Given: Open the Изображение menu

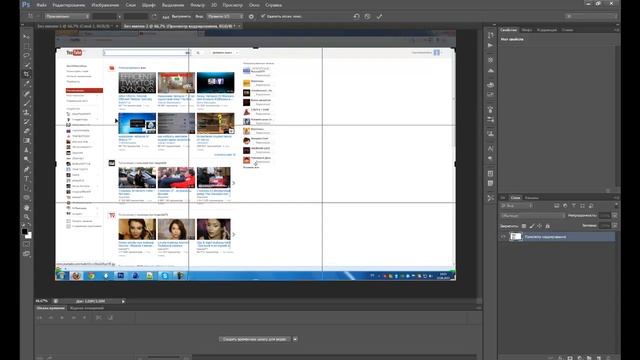Looking at the screenshot, I should tap(105, 5).
